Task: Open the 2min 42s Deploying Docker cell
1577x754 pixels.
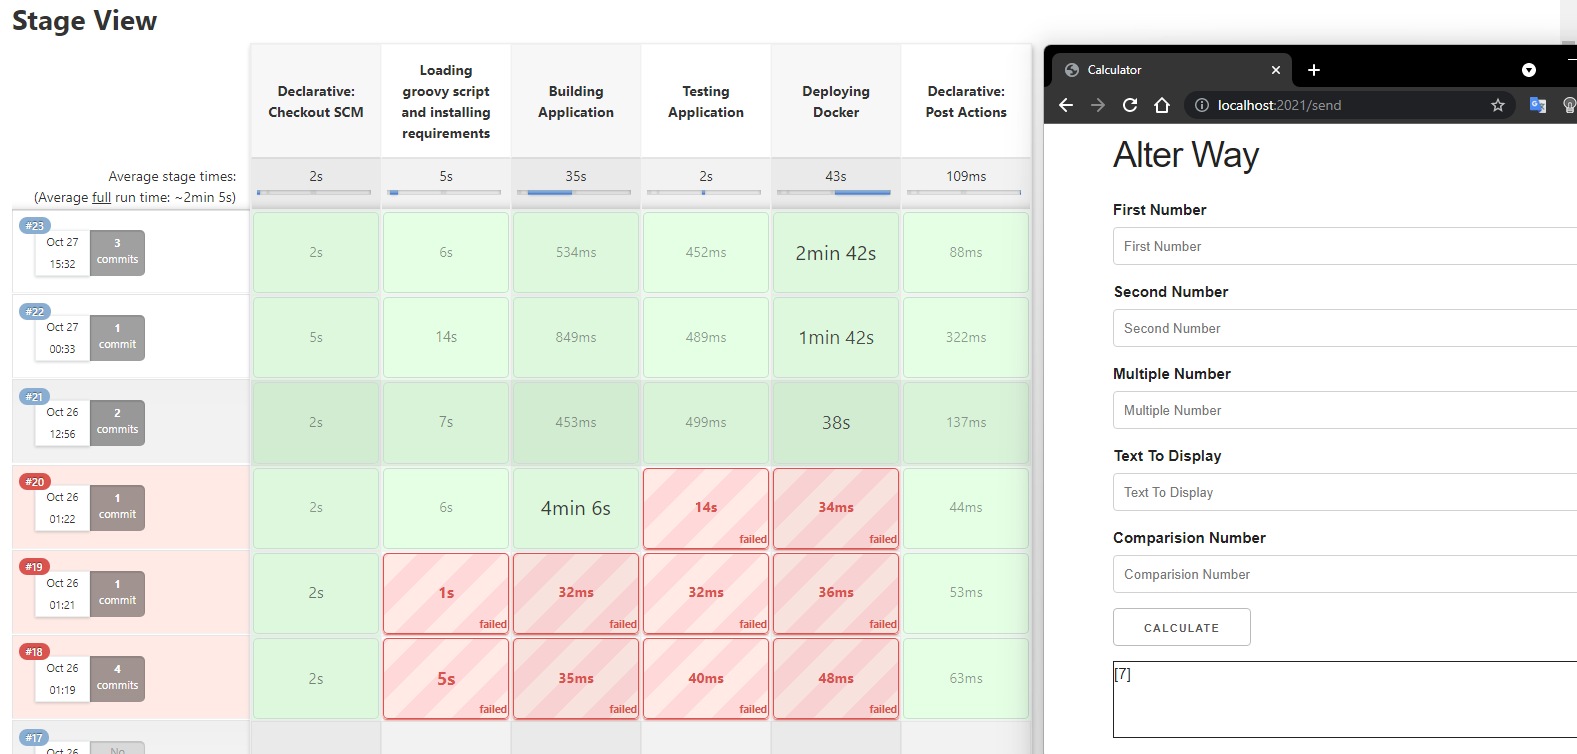Action: 836,253
